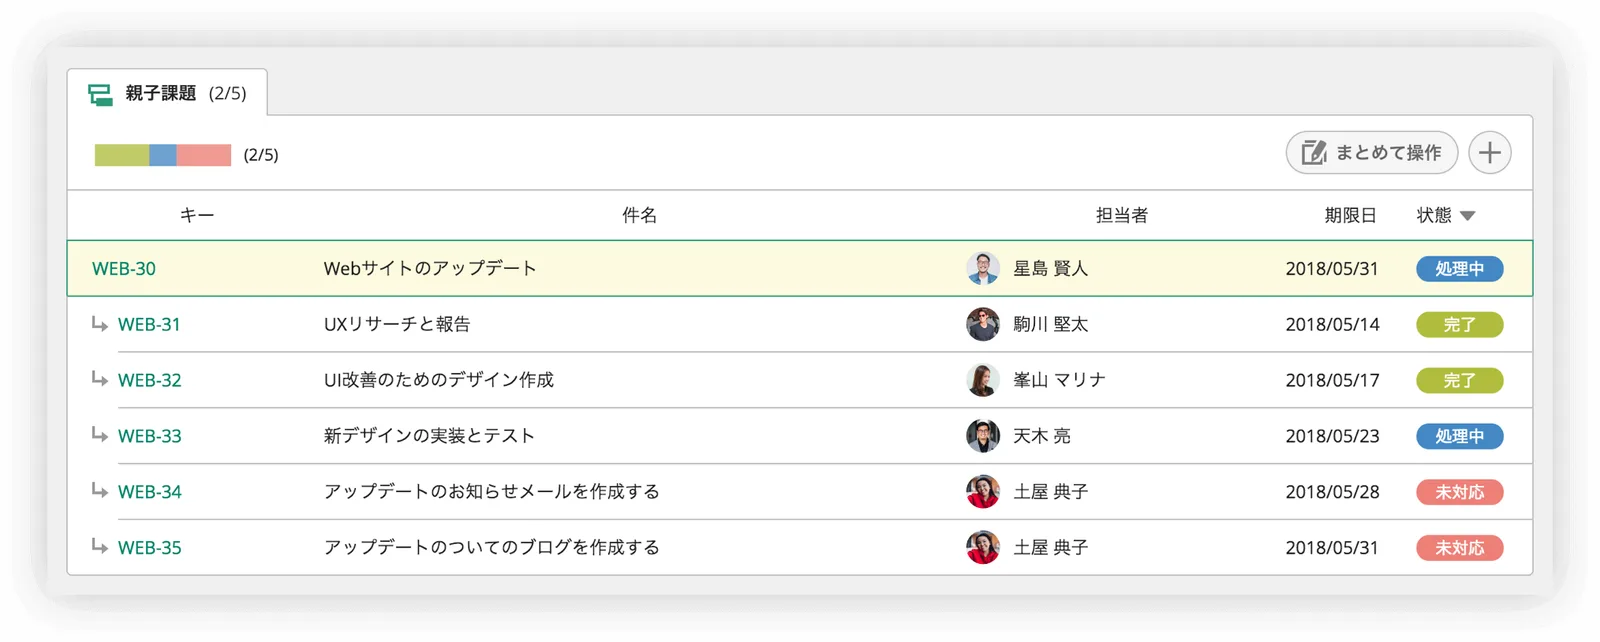The height and width of the screenshot is (642, 1600).
Task: Select subject UI改善のためのデザイン作成
Action: coord(439,381)
